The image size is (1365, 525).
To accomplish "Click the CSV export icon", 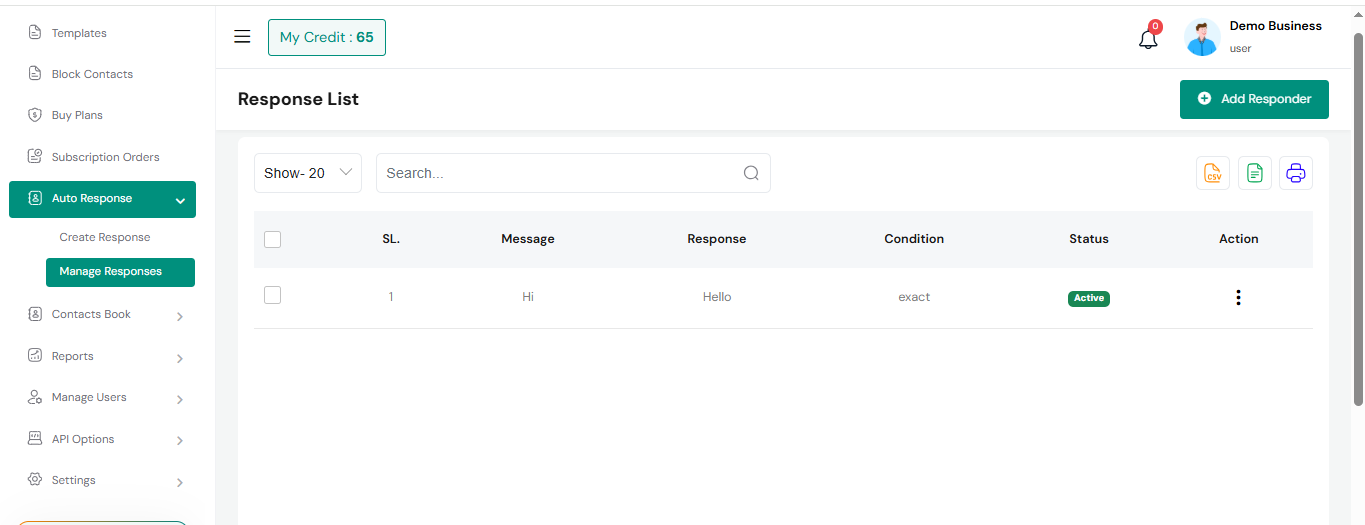I will pos(1213,173).
